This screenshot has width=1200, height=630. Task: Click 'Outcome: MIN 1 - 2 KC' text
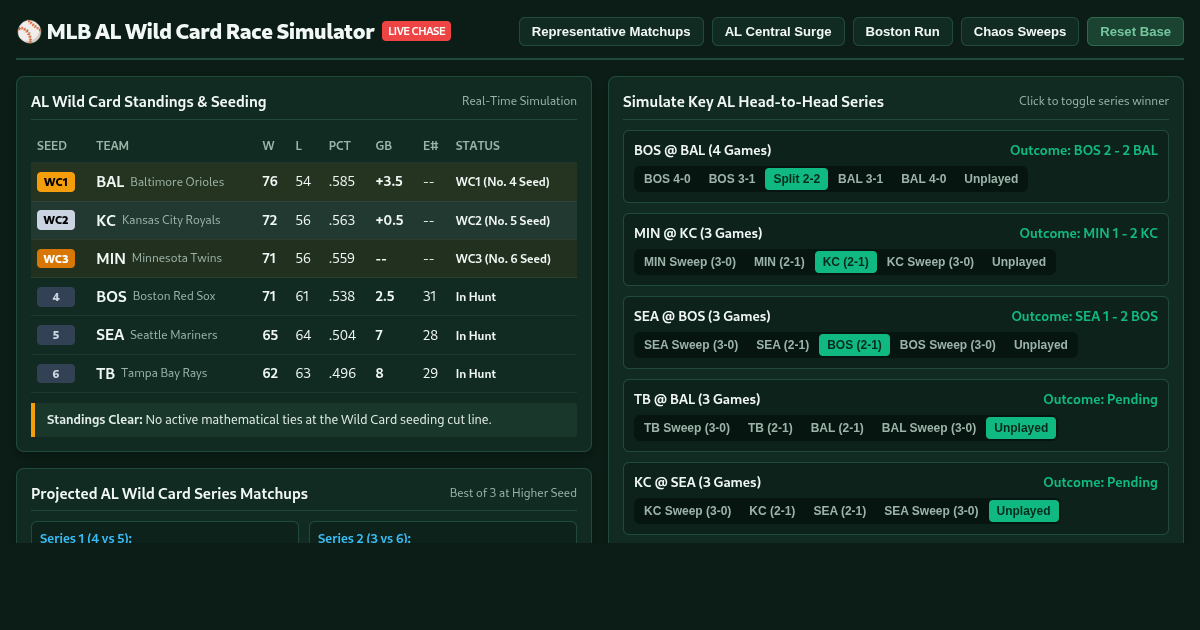[1089, 233]
